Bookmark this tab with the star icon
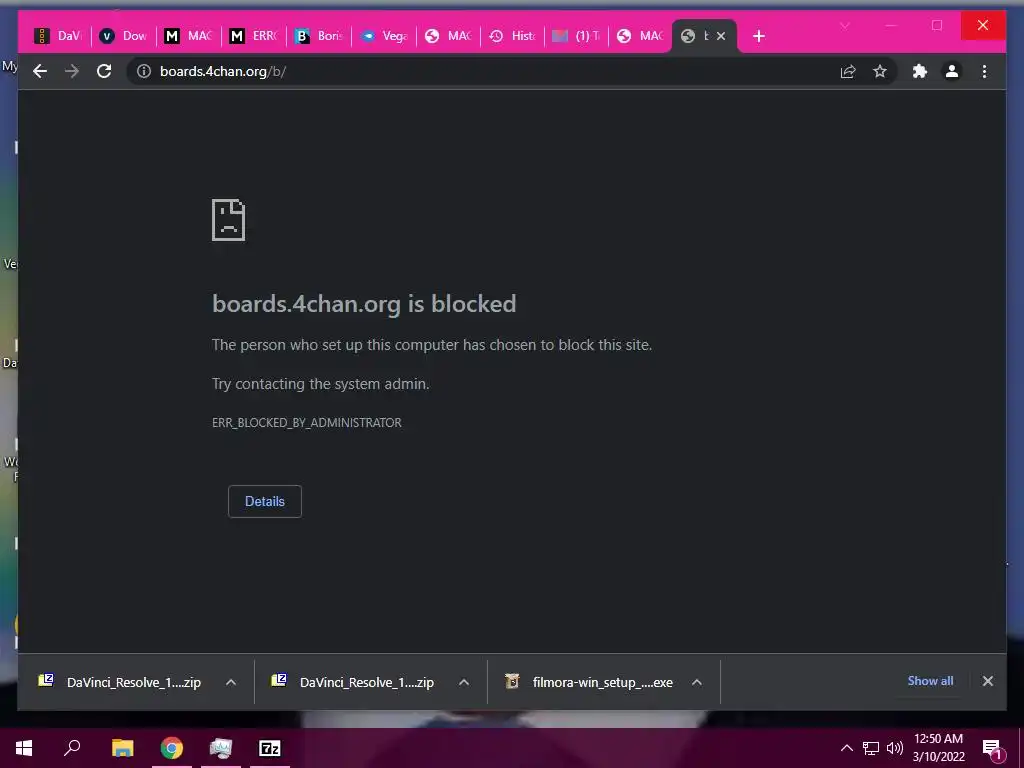 click(x=880, y=71)
